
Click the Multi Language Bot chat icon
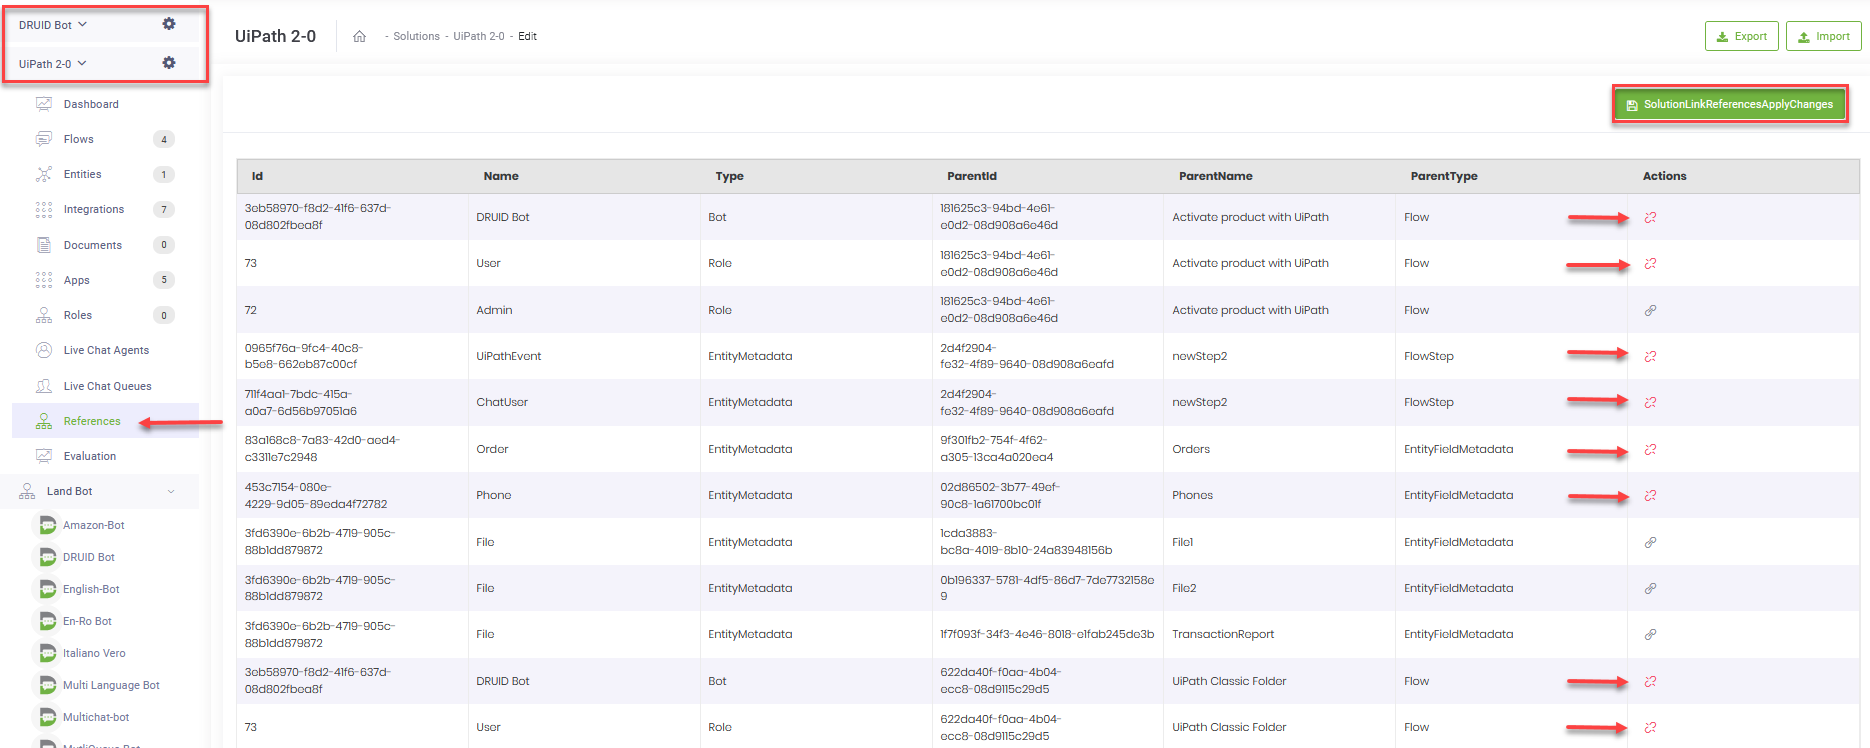47,685
